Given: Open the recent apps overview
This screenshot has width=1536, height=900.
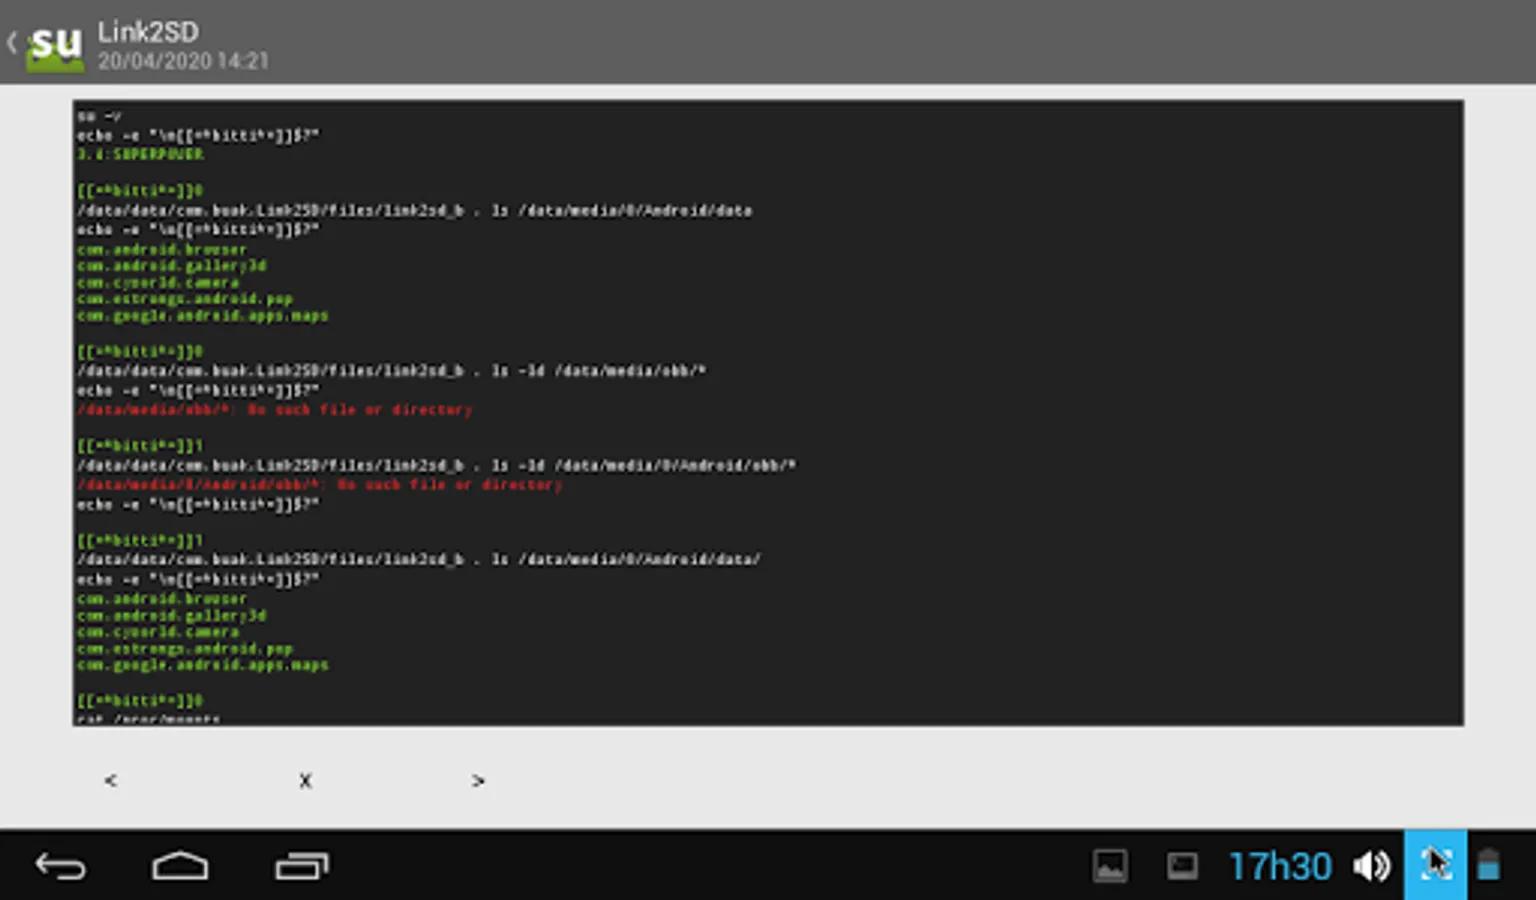Looking at the screenshot, I should point(302,866).
